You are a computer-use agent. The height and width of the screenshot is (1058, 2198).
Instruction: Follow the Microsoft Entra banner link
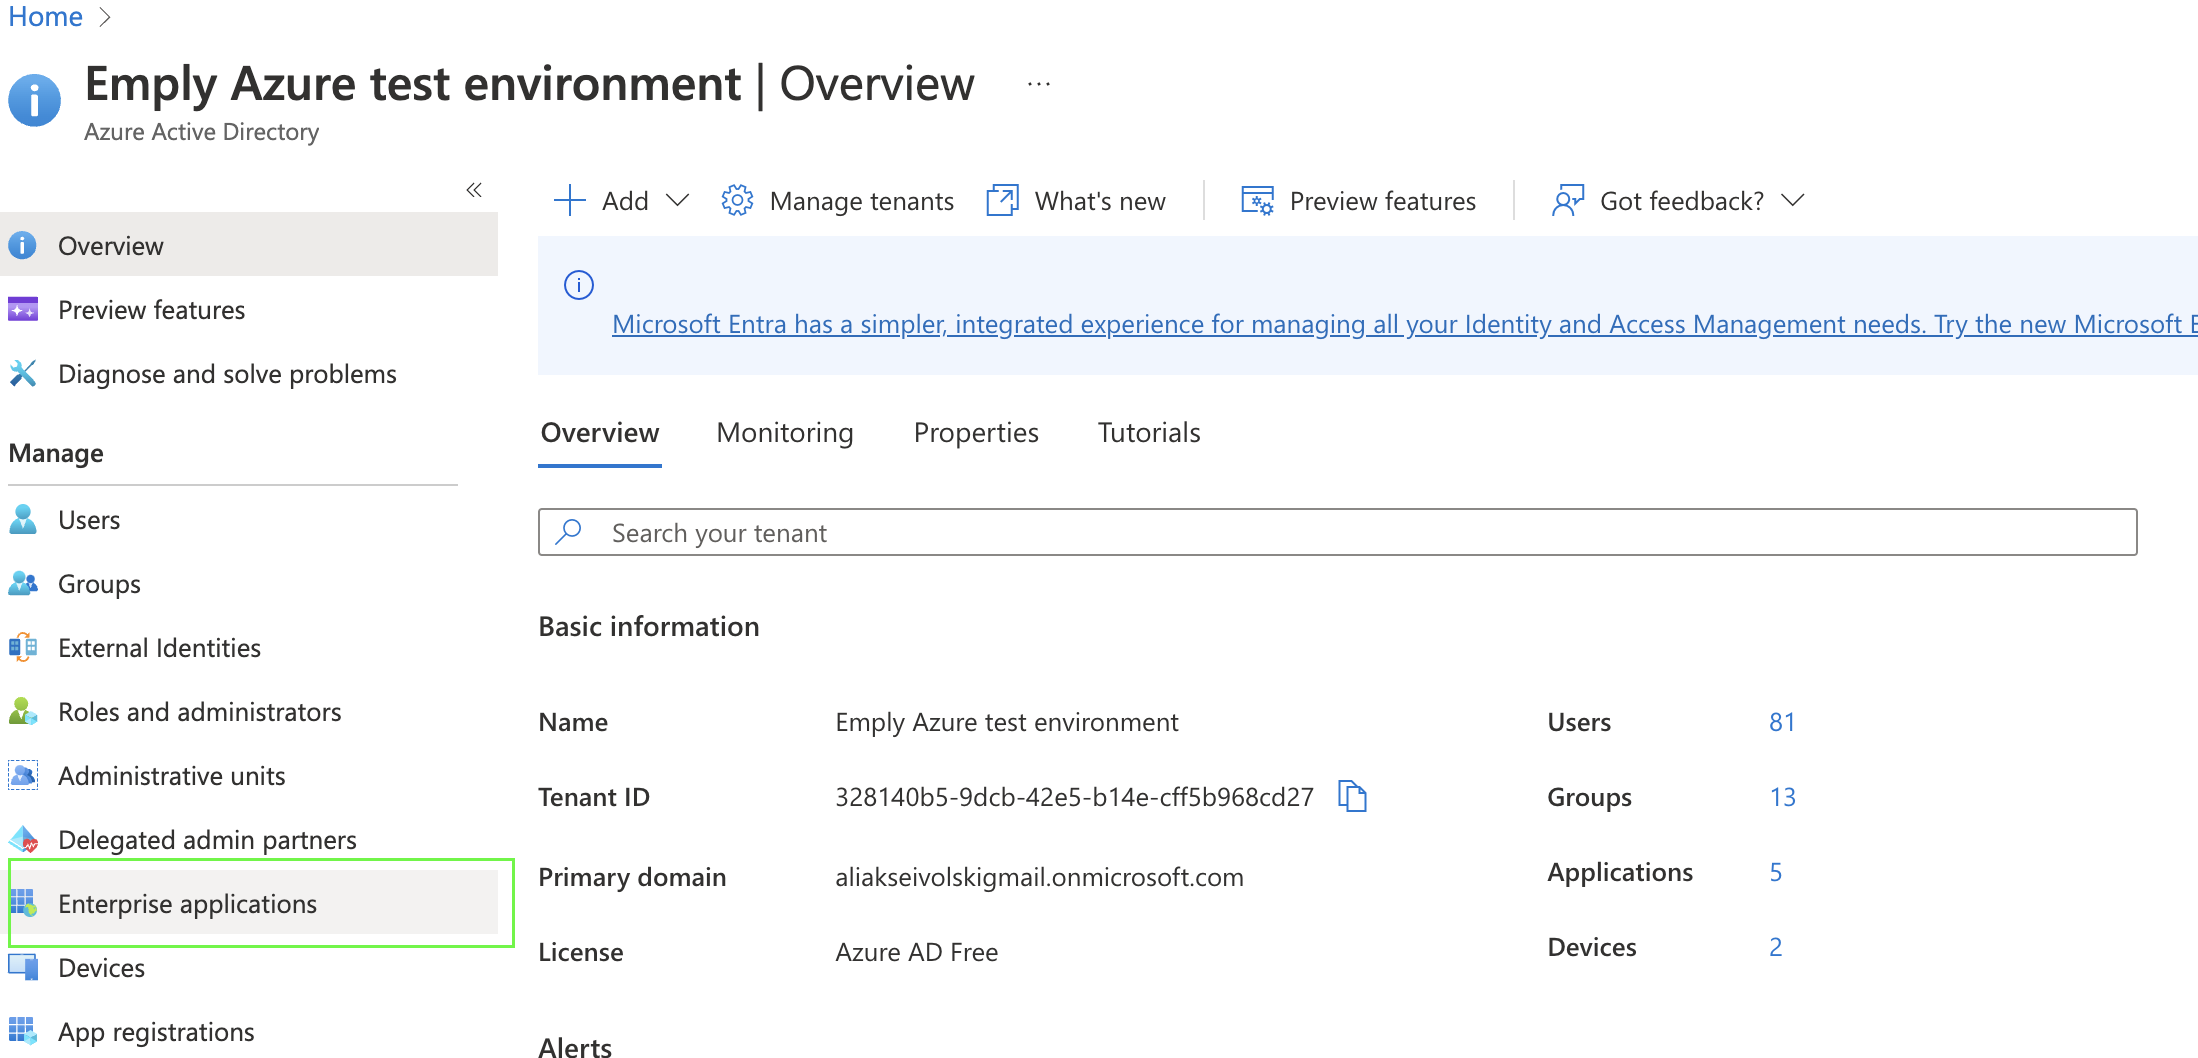[1400, 324]
